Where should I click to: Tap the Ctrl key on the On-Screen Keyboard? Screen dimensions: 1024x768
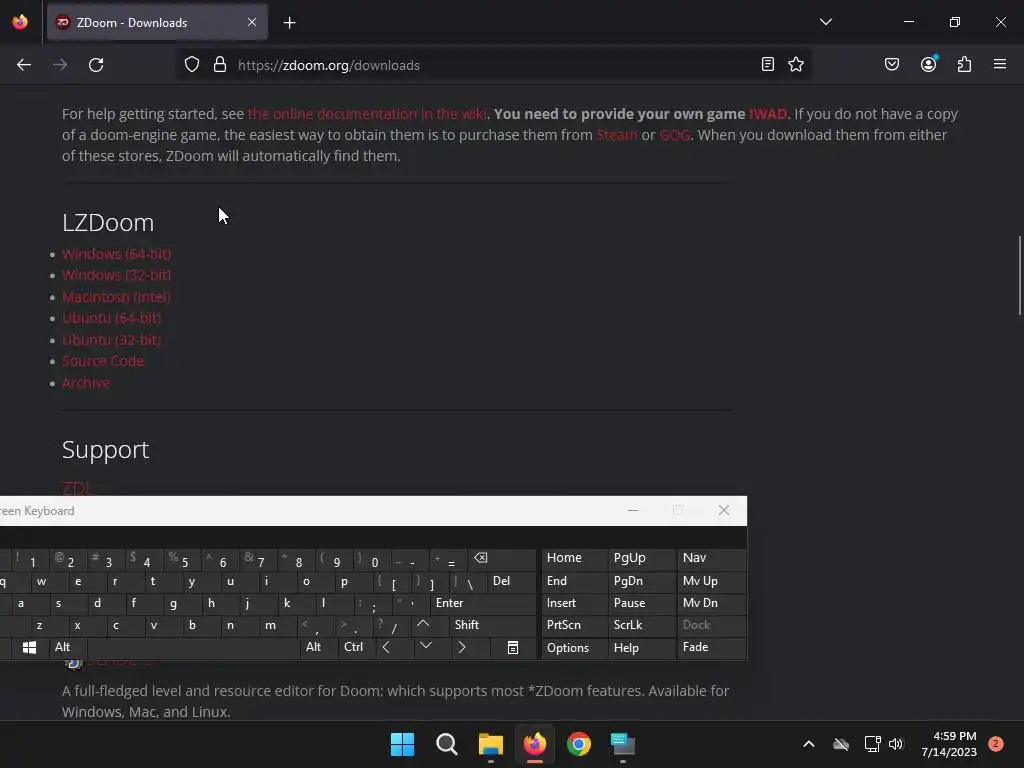point(356,647)
